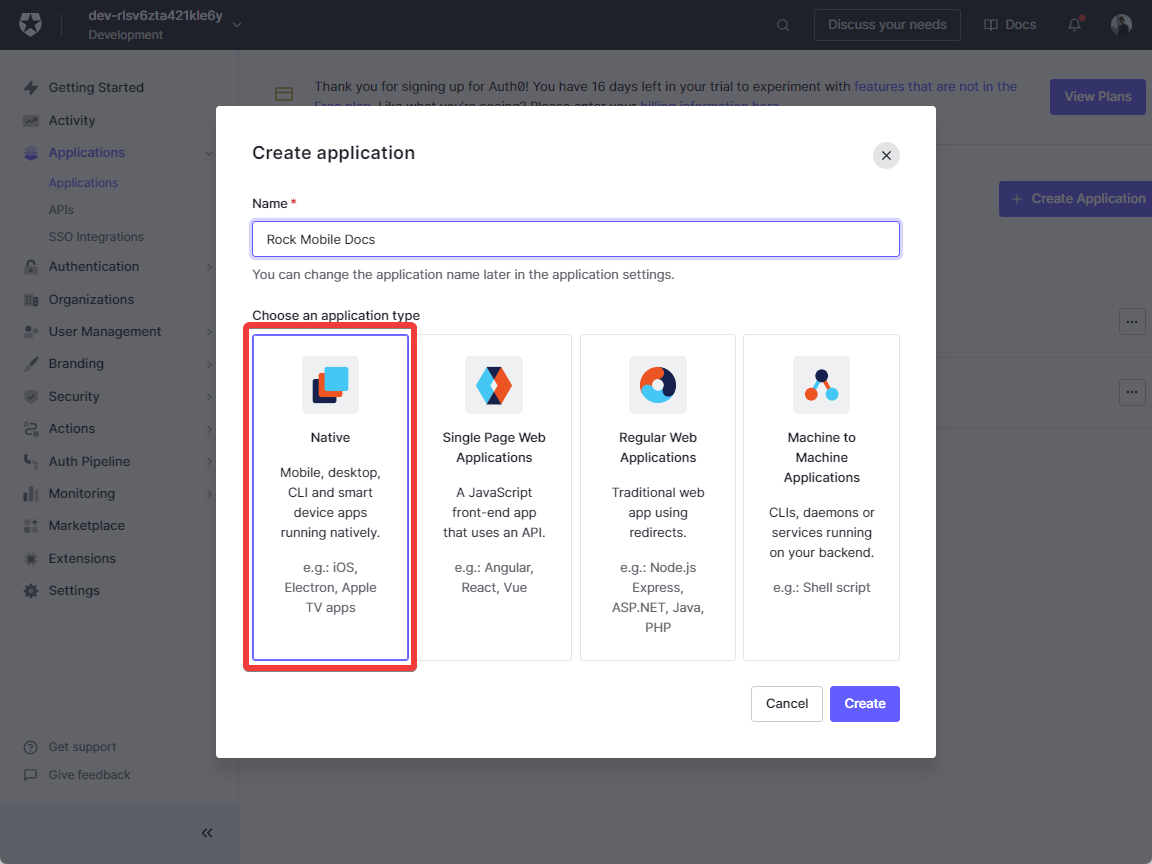Open the search magnifier icon
The image size is (1152, 864).
(783, 25)
